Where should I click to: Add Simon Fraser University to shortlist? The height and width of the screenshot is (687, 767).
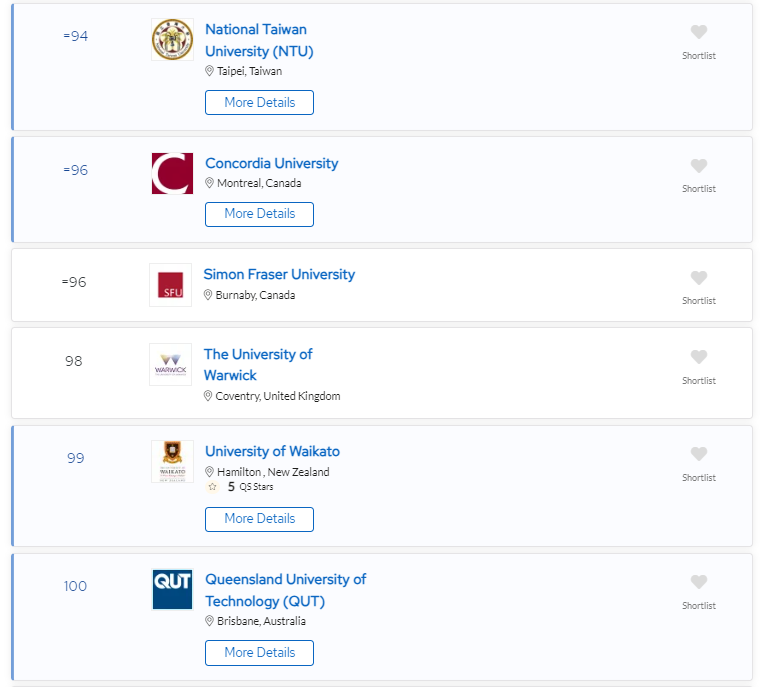tap(699, 278)
